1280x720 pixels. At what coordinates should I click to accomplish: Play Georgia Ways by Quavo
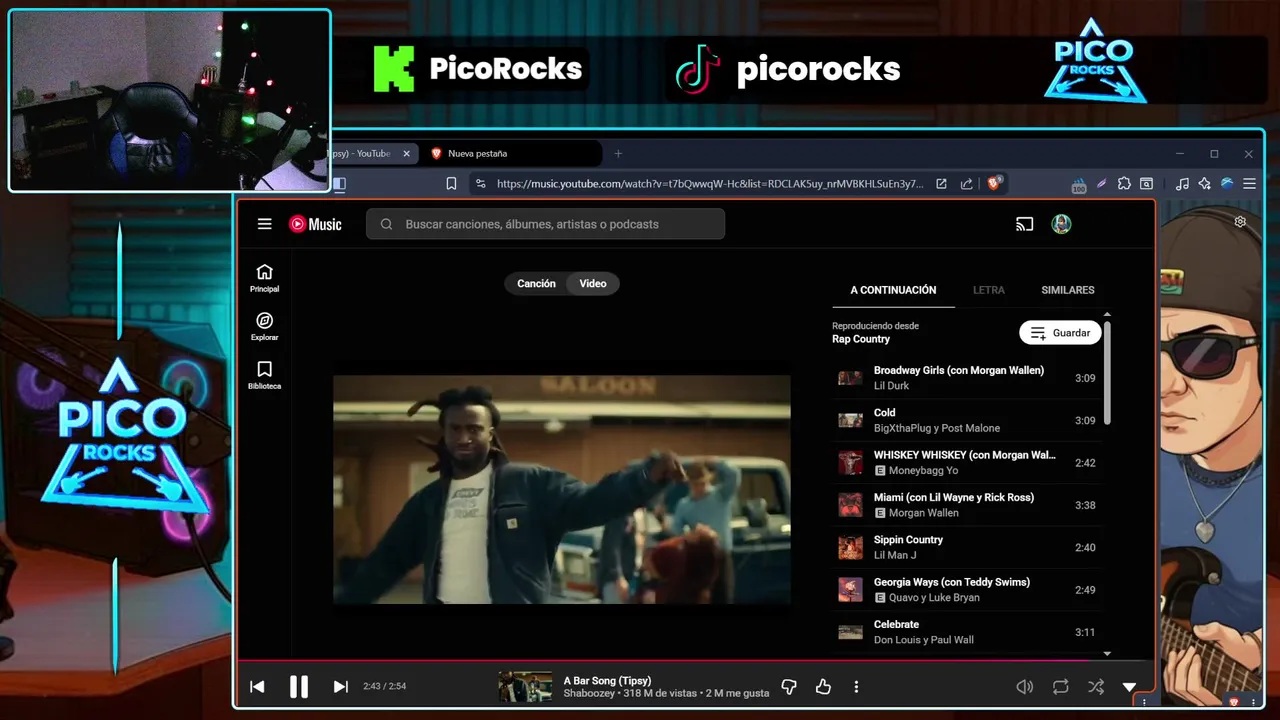pos(967,589)
